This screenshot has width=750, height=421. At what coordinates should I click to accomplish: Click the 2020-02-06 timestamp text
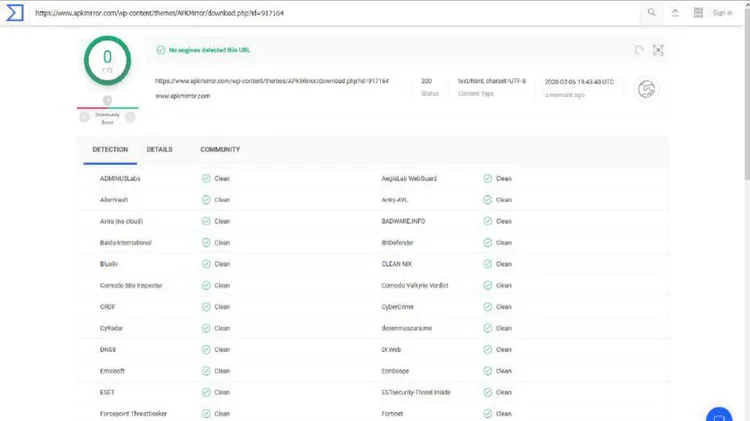tap(579, 82)
